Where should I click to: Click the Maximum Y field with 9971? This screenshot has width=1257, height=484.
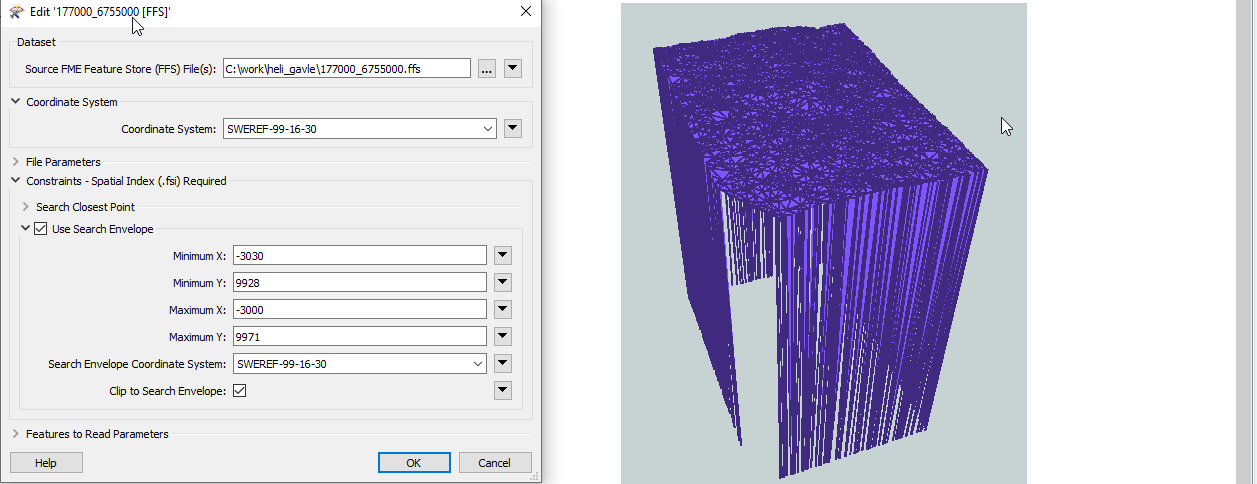pos(360,337)
